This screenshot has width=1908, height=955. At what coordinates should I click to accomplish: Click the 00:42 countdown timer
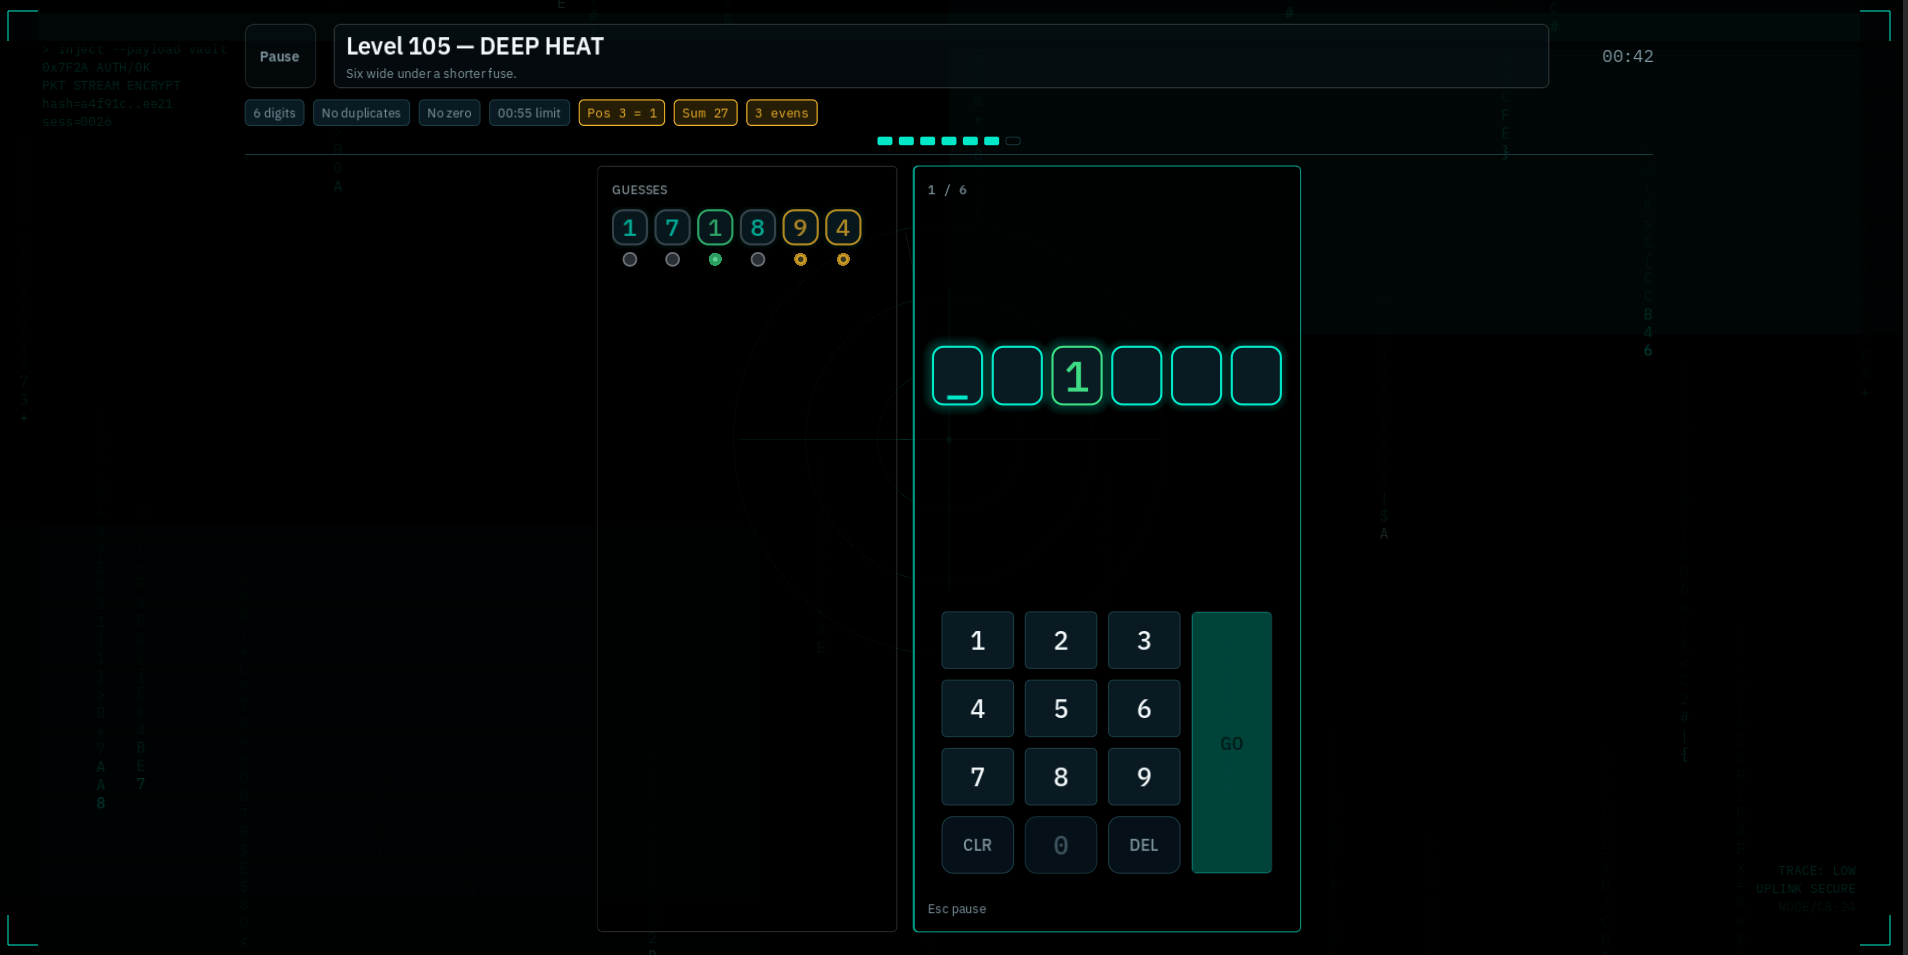(1627, 56)
